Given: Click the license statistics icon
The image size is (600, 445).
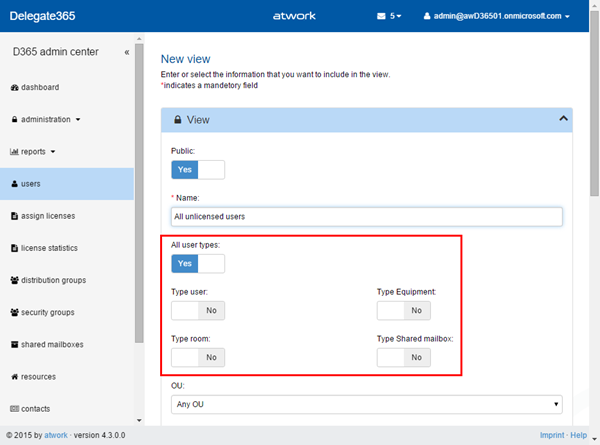Looking at the screenshot, I should pyautogui.click(x=14, y=248).
